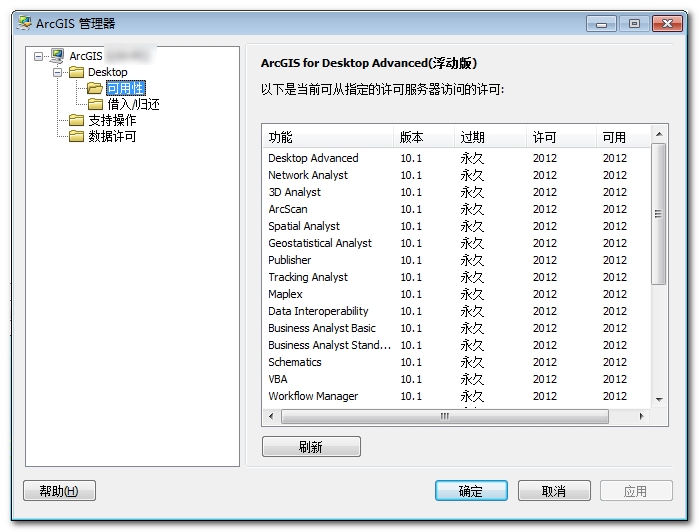Click the 取消 button
The width and height of the screenshot is (699, 532).
coord(554,491)
